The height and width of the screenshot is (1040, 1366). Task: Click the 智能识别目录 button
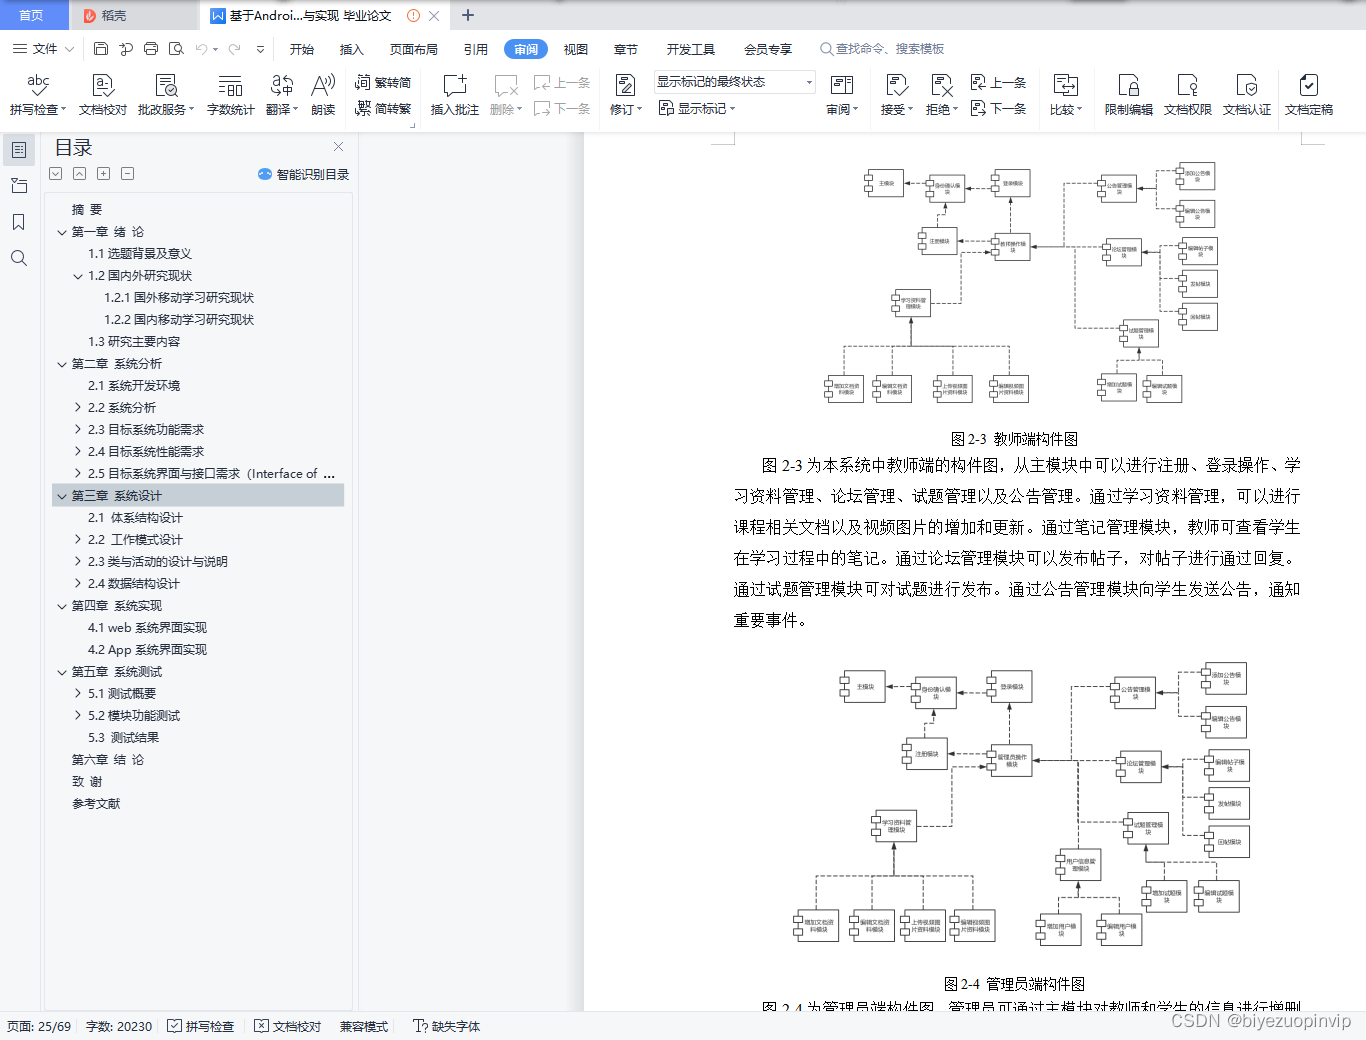tap(303, 173)
